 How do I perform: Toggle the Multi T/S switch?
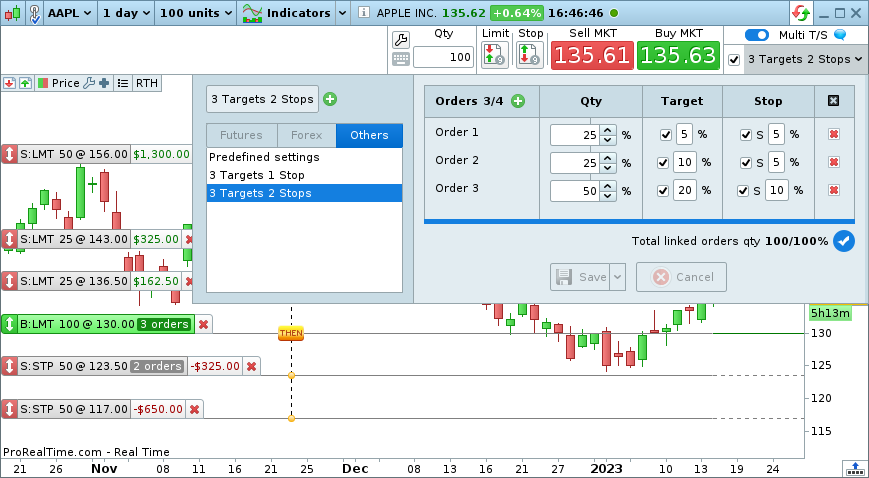tap(757, 34)
